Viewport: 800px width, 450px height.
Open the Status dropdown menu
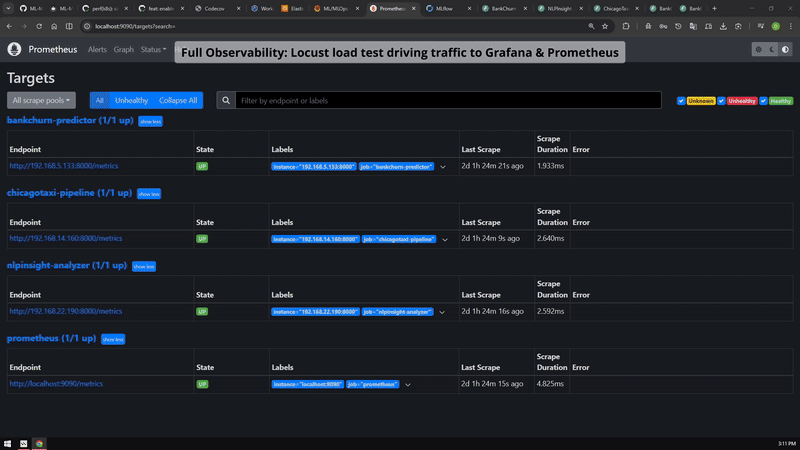tap(154, 49)
